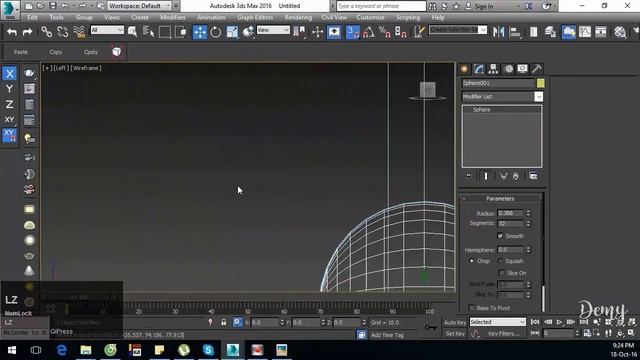Select the Chop radio button
Viewport: 640px width, 360px height.
[x=472, y=261]
